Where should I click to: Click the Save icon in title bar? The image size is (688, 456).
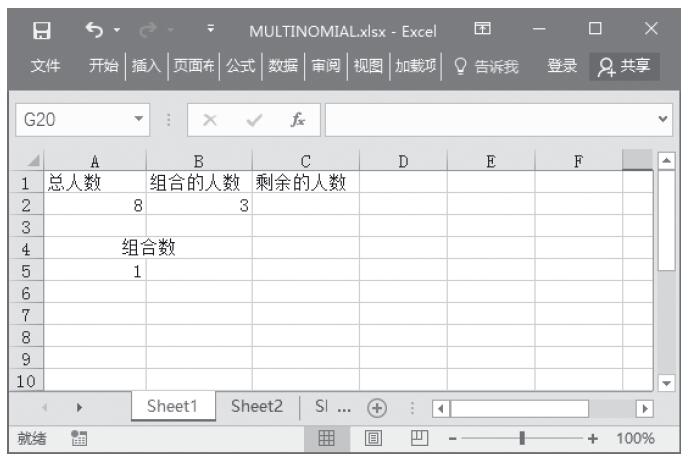[43, 30]
